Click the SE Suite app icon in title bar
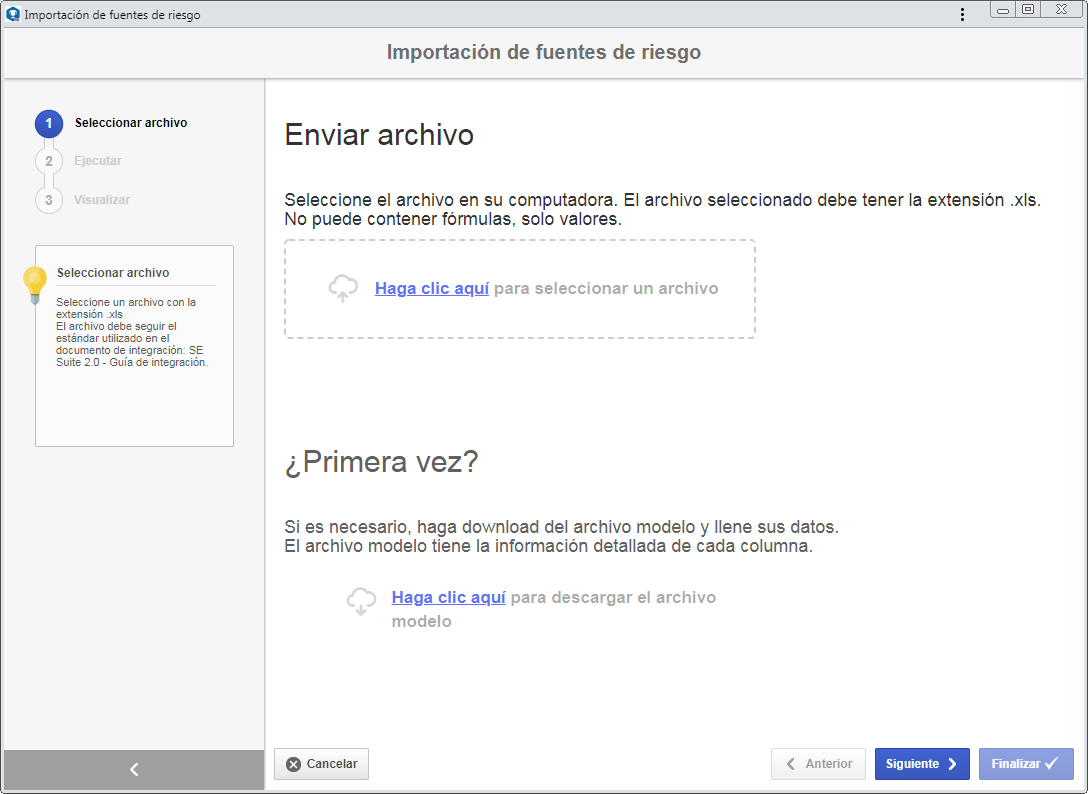Screen dimensions: 1088x794 pyautogui.click(x=12, y=14)
